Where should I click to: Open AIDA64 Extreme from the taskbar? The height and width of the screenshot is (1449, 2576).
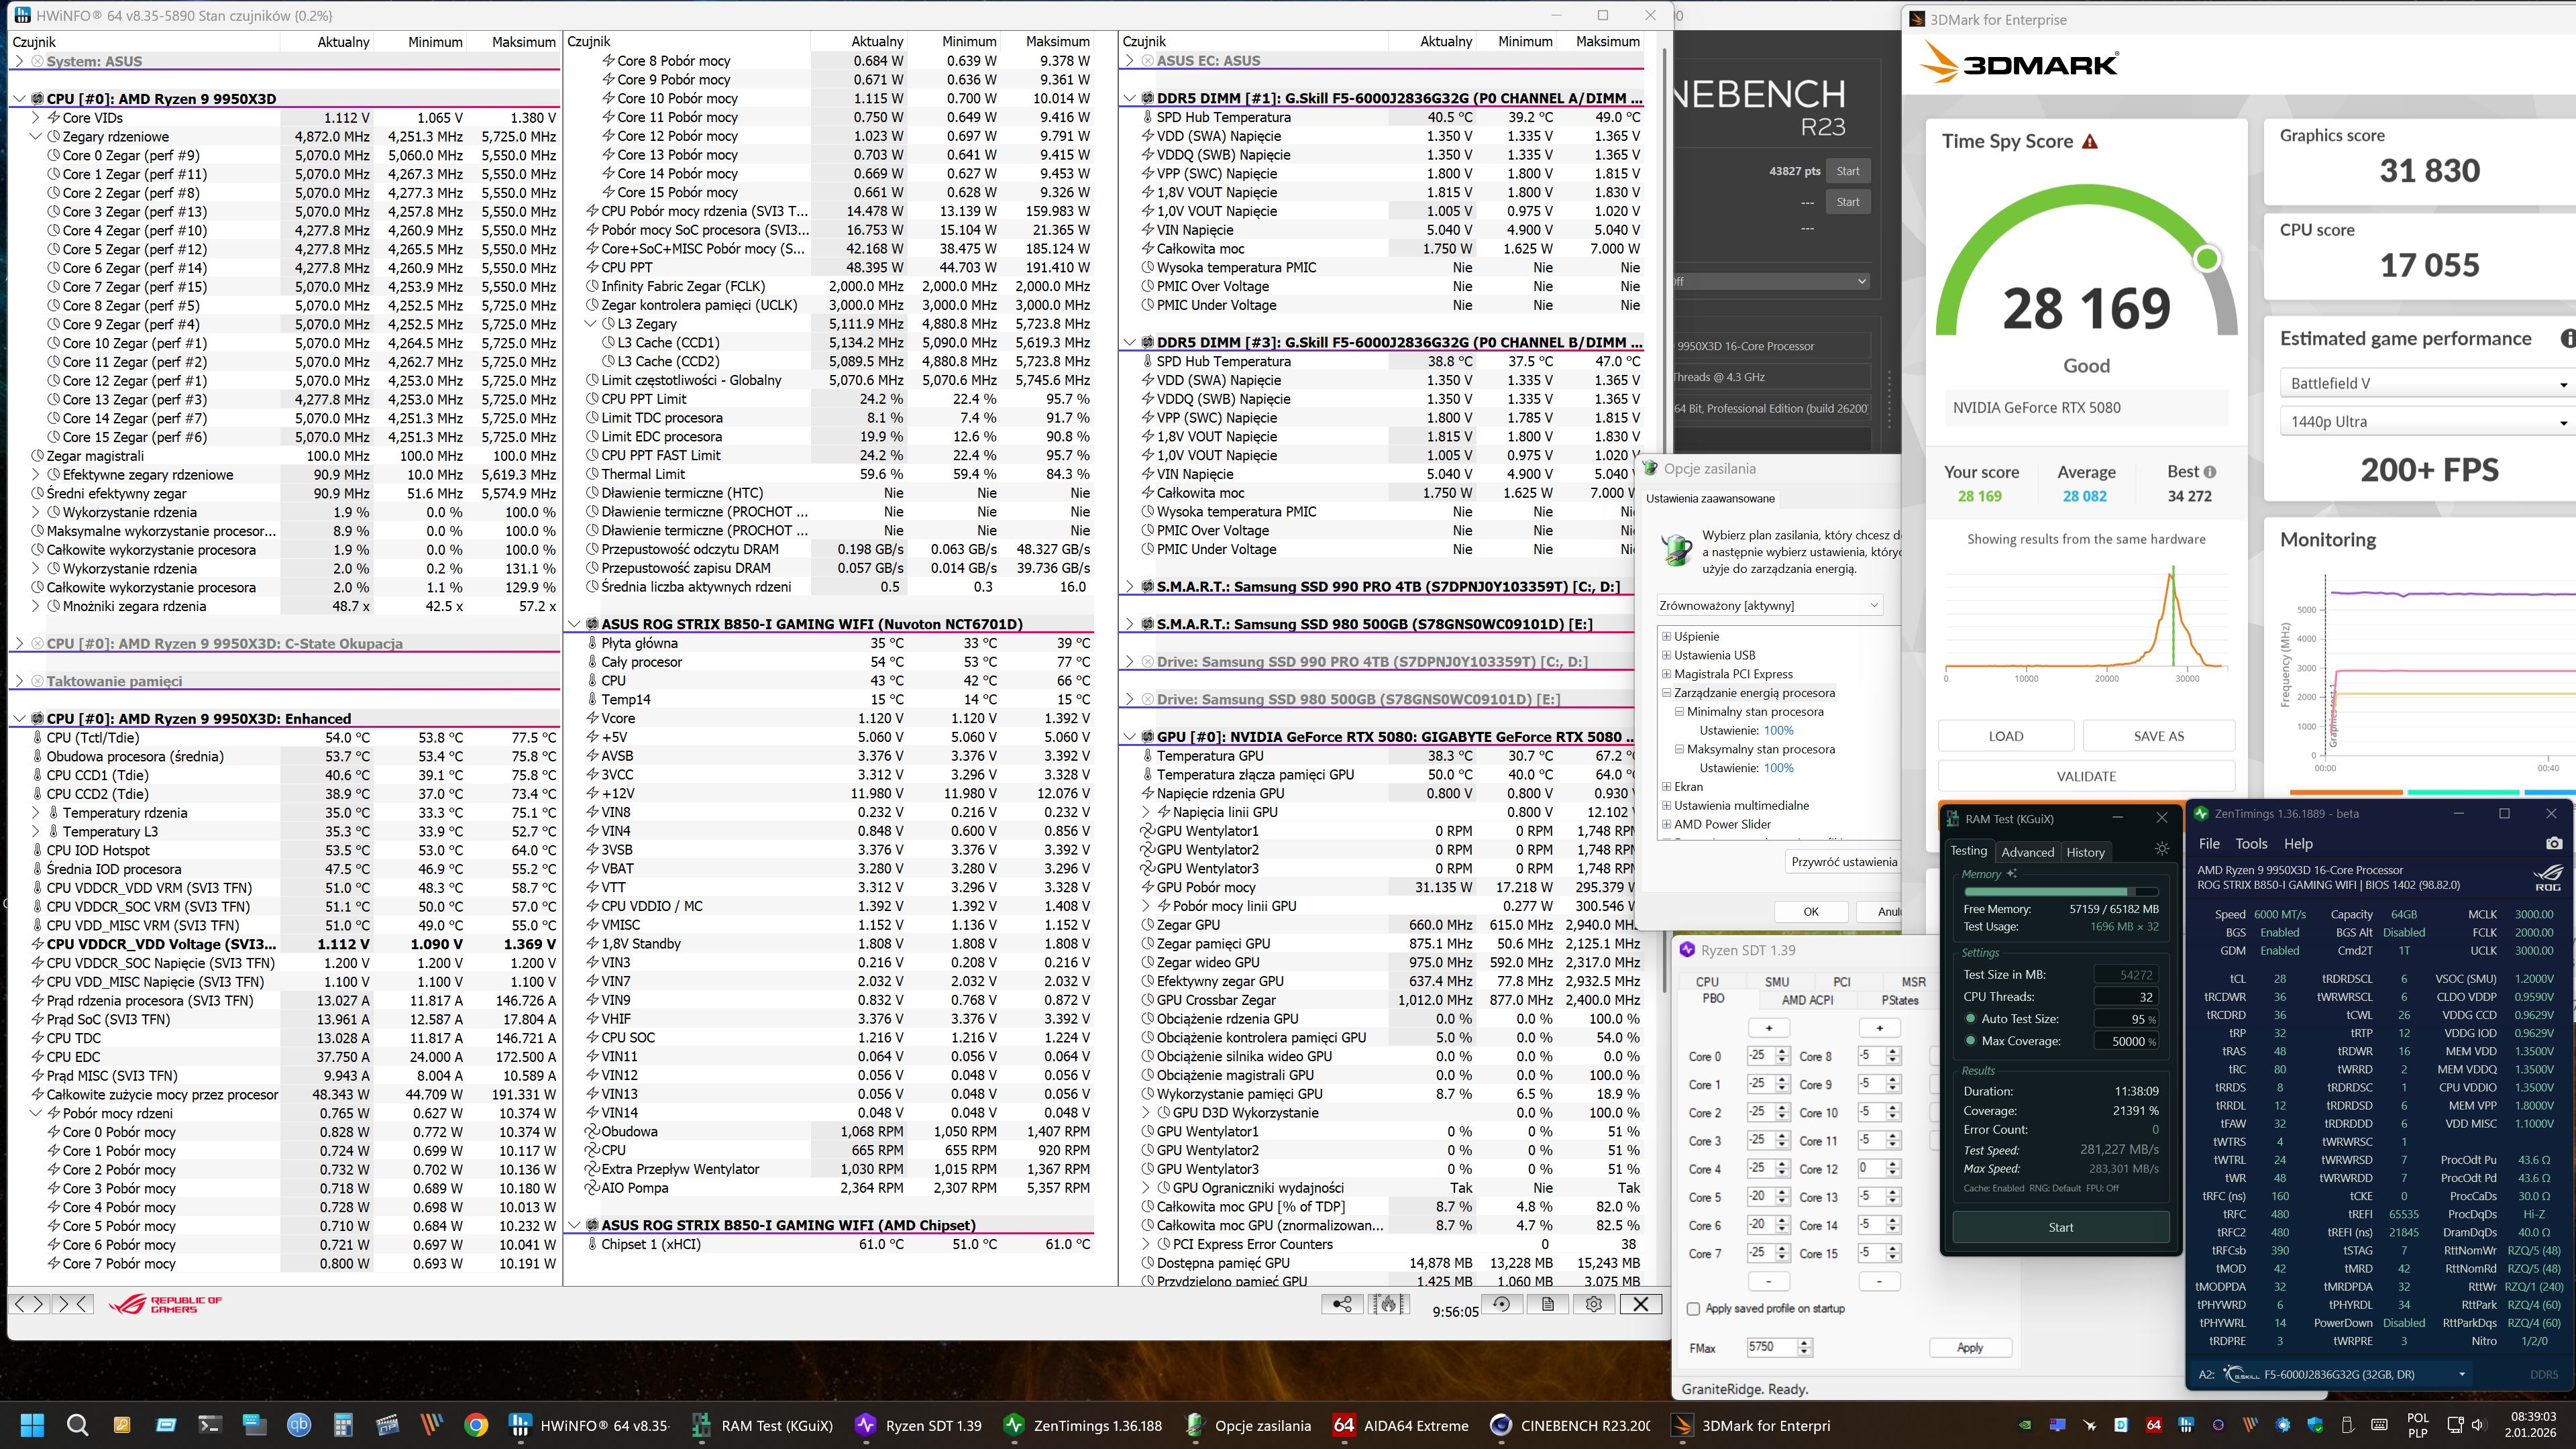click(x=1403, y=1425)
